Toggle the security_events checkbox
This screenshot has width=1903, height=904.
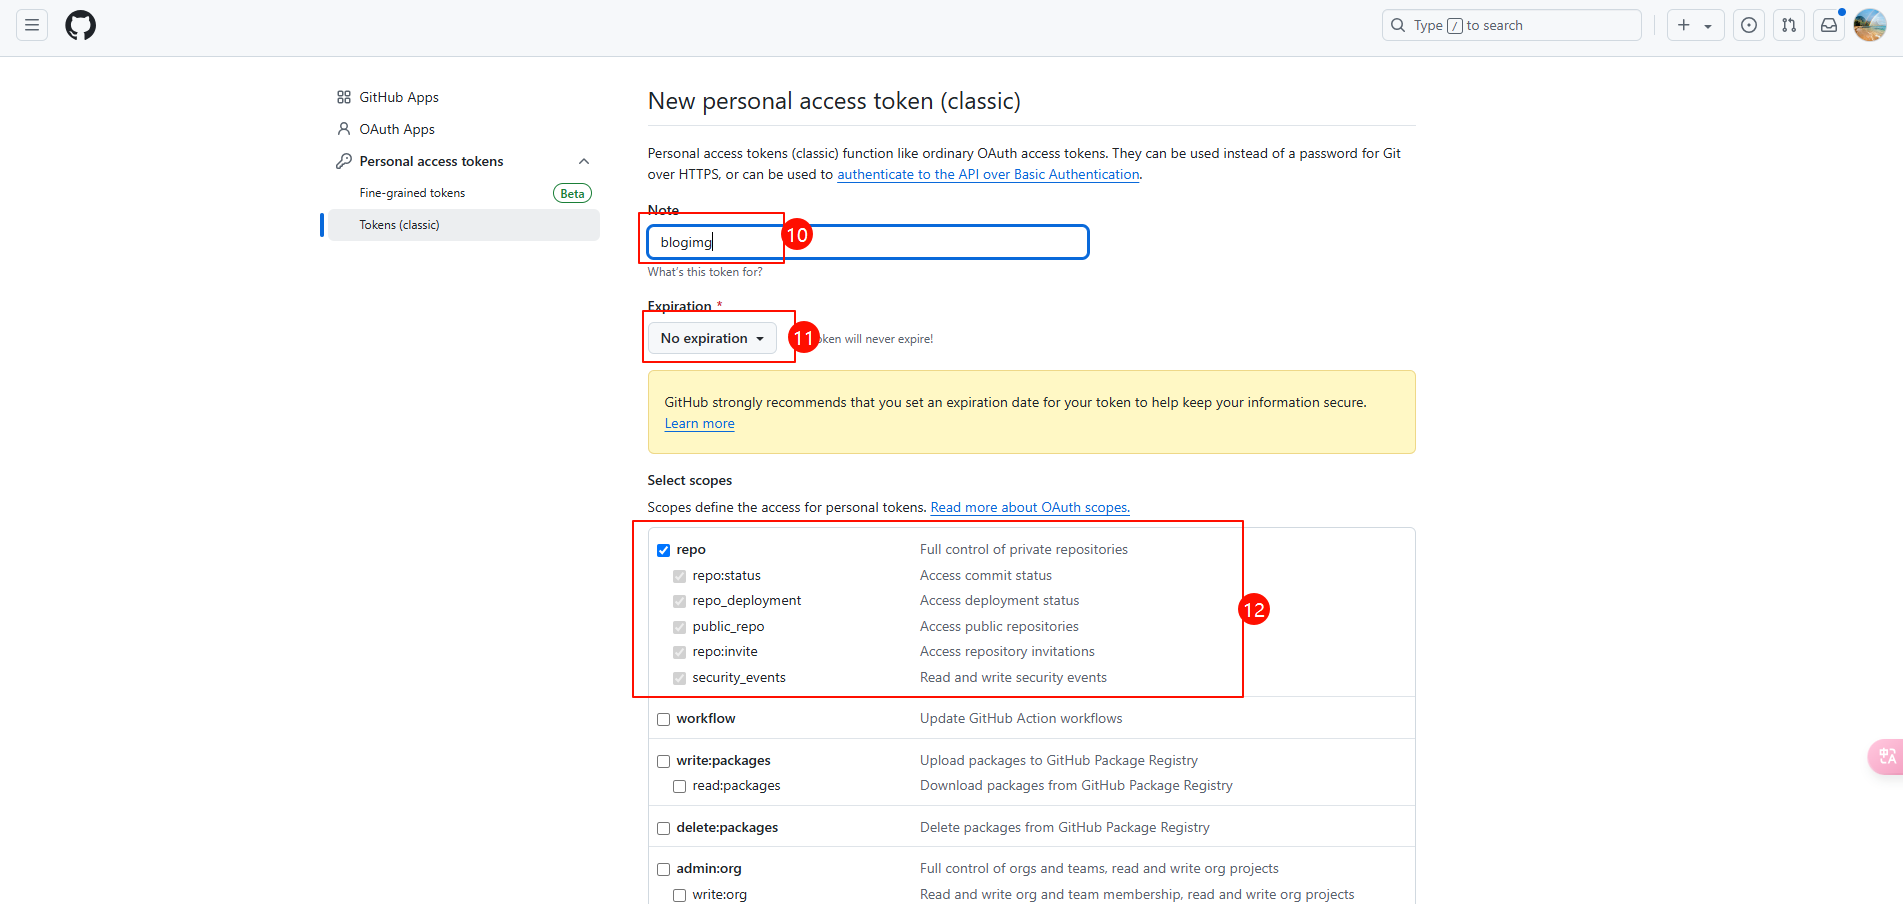click(x=679, y=678)
